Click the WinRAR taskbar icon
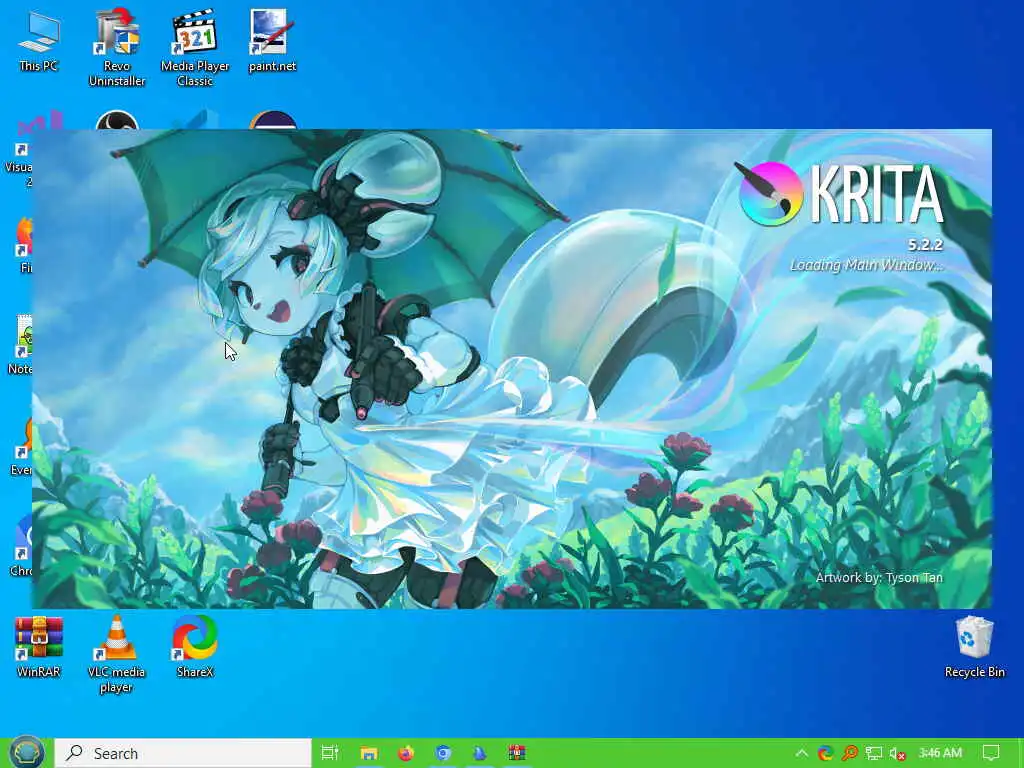This screenshot has width=1024, height=768. point(517,753)
